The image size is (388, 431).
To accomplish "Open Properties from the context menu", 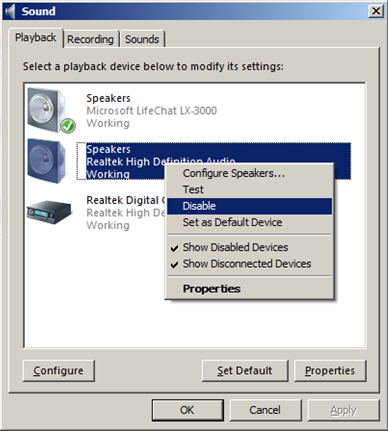I will (249, 289).
